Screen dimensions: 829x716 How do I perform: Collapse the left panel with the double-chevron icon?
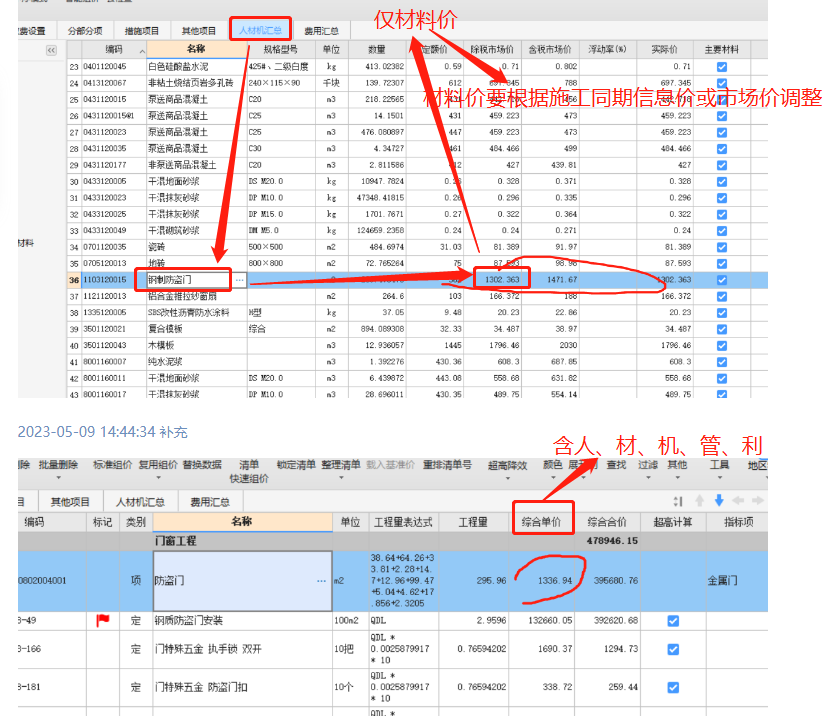pos(51,50)
